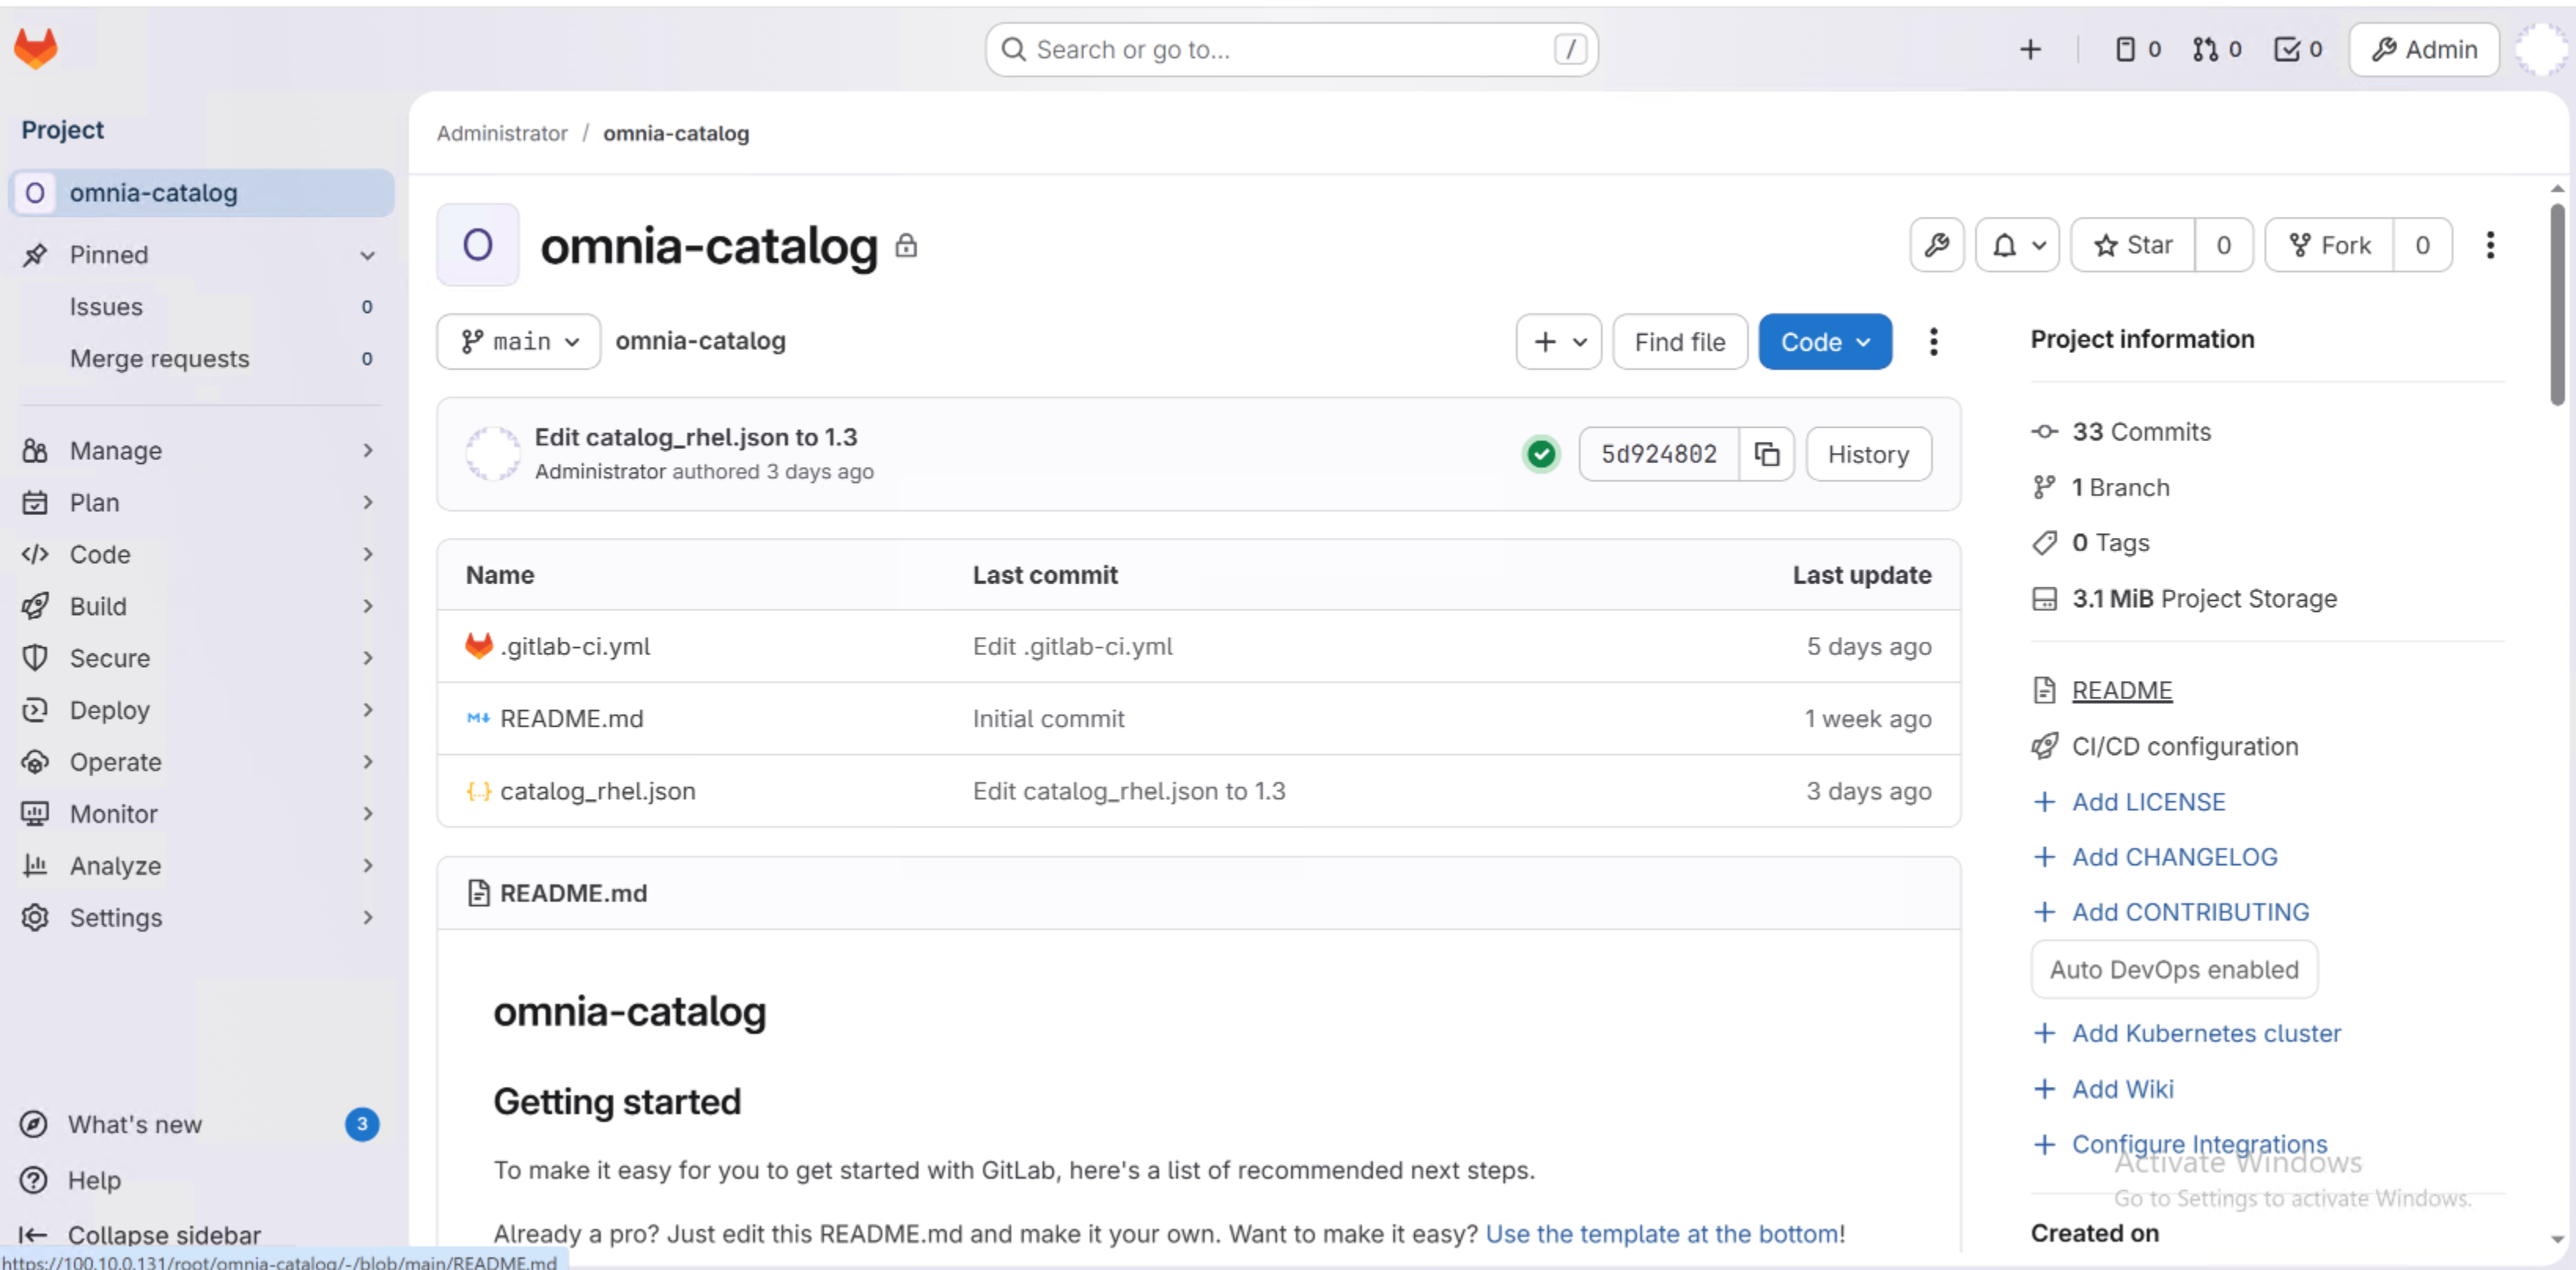Open the GitLab home logo
This screenshot has height=1270, width=2576.
coord(36,48)
